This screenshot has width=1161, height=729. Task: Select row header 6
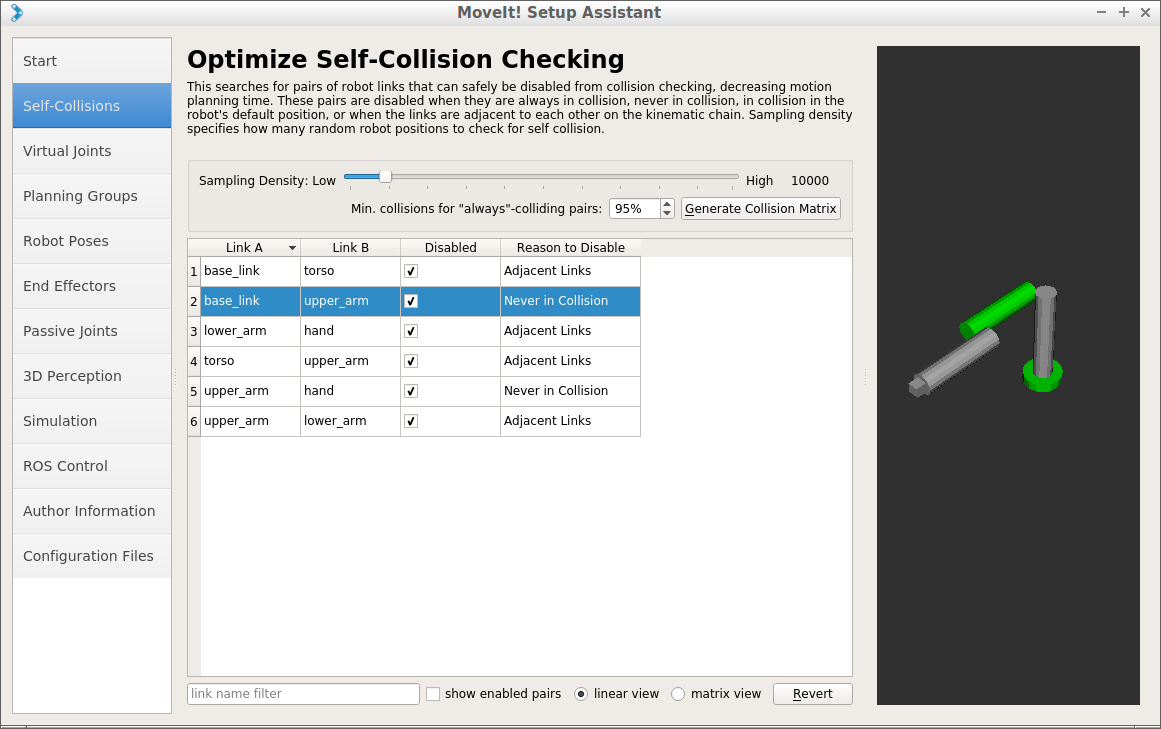click(x=194, y=421)
